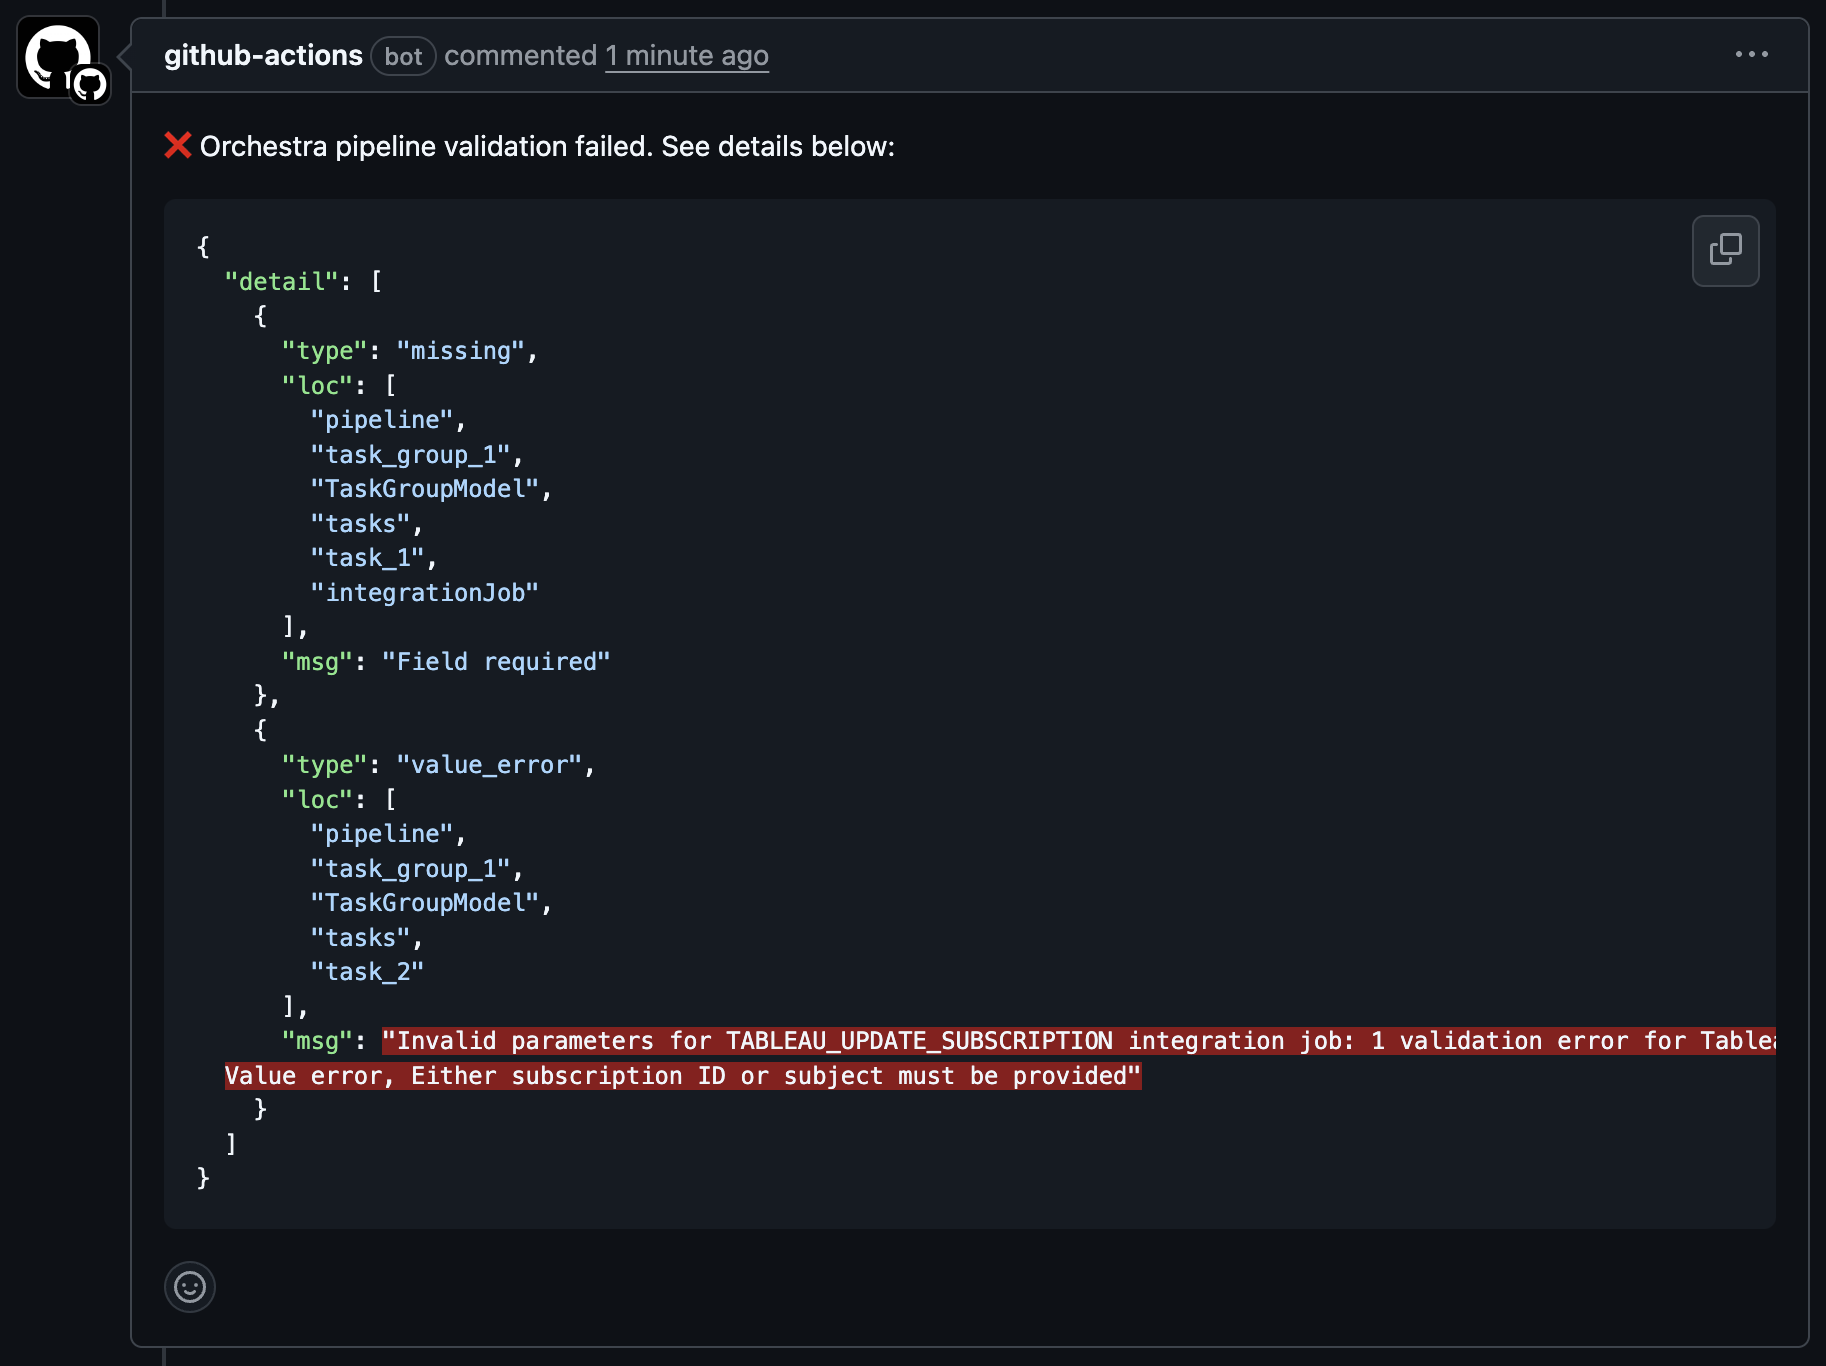Image resolution: width=1826 pixels, height=1366 pixels.
Task: Open the comment options kebab menu
Action: (x=1753, y=55)
